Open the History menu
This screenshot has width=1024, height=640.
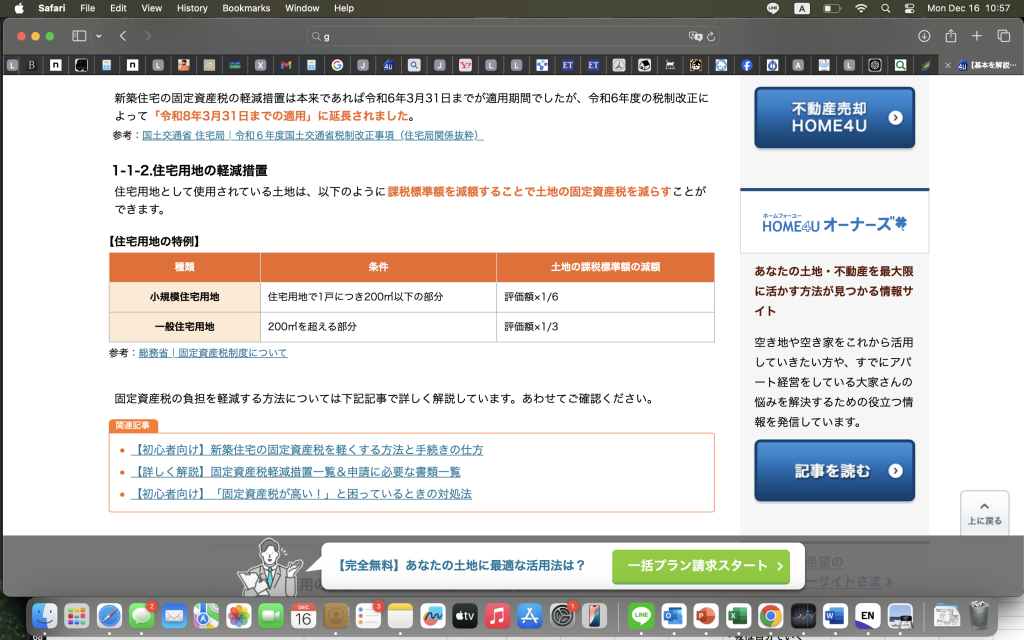click(x=191, y=8)
